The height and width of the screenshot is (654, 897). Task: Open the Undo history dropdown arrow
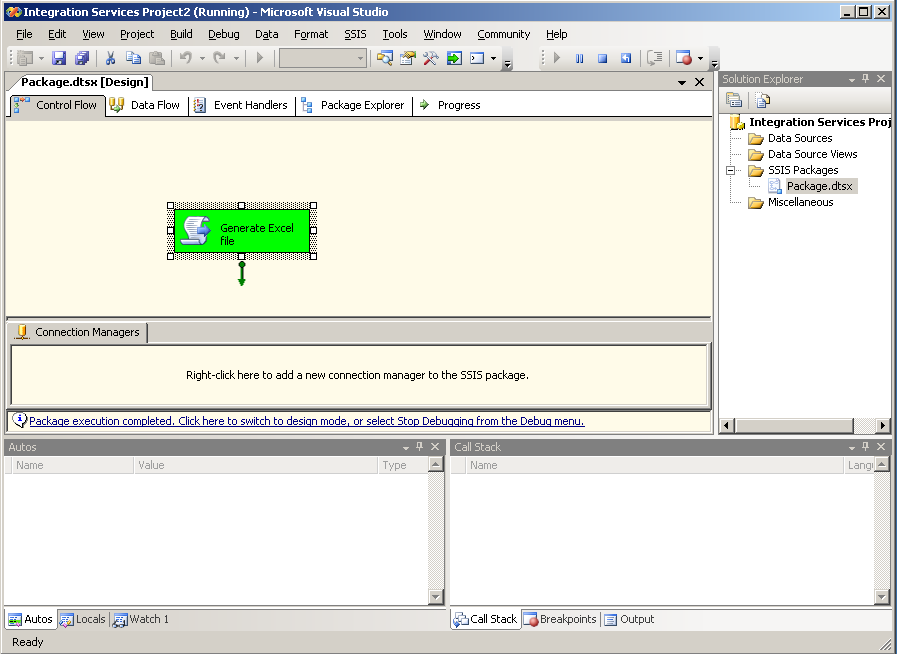point(202,58)
